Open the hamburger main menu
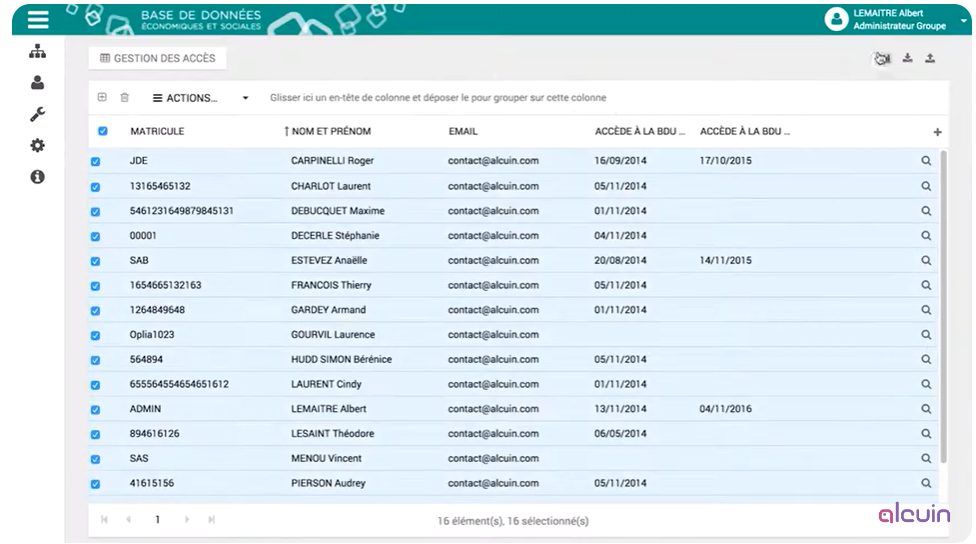The height and width of the screenshot is (544, 976). [38, 19]
